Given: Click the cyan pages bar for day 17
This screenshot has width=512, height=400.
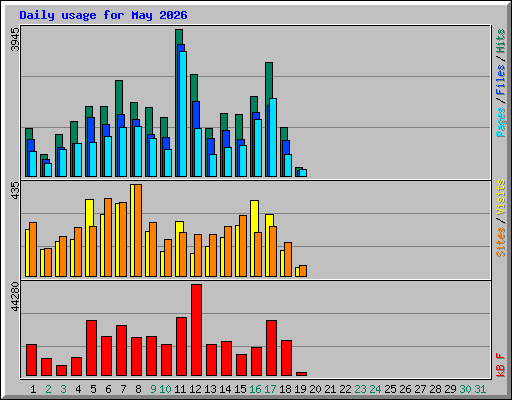Looking at the screenshot, I should 273,137.
